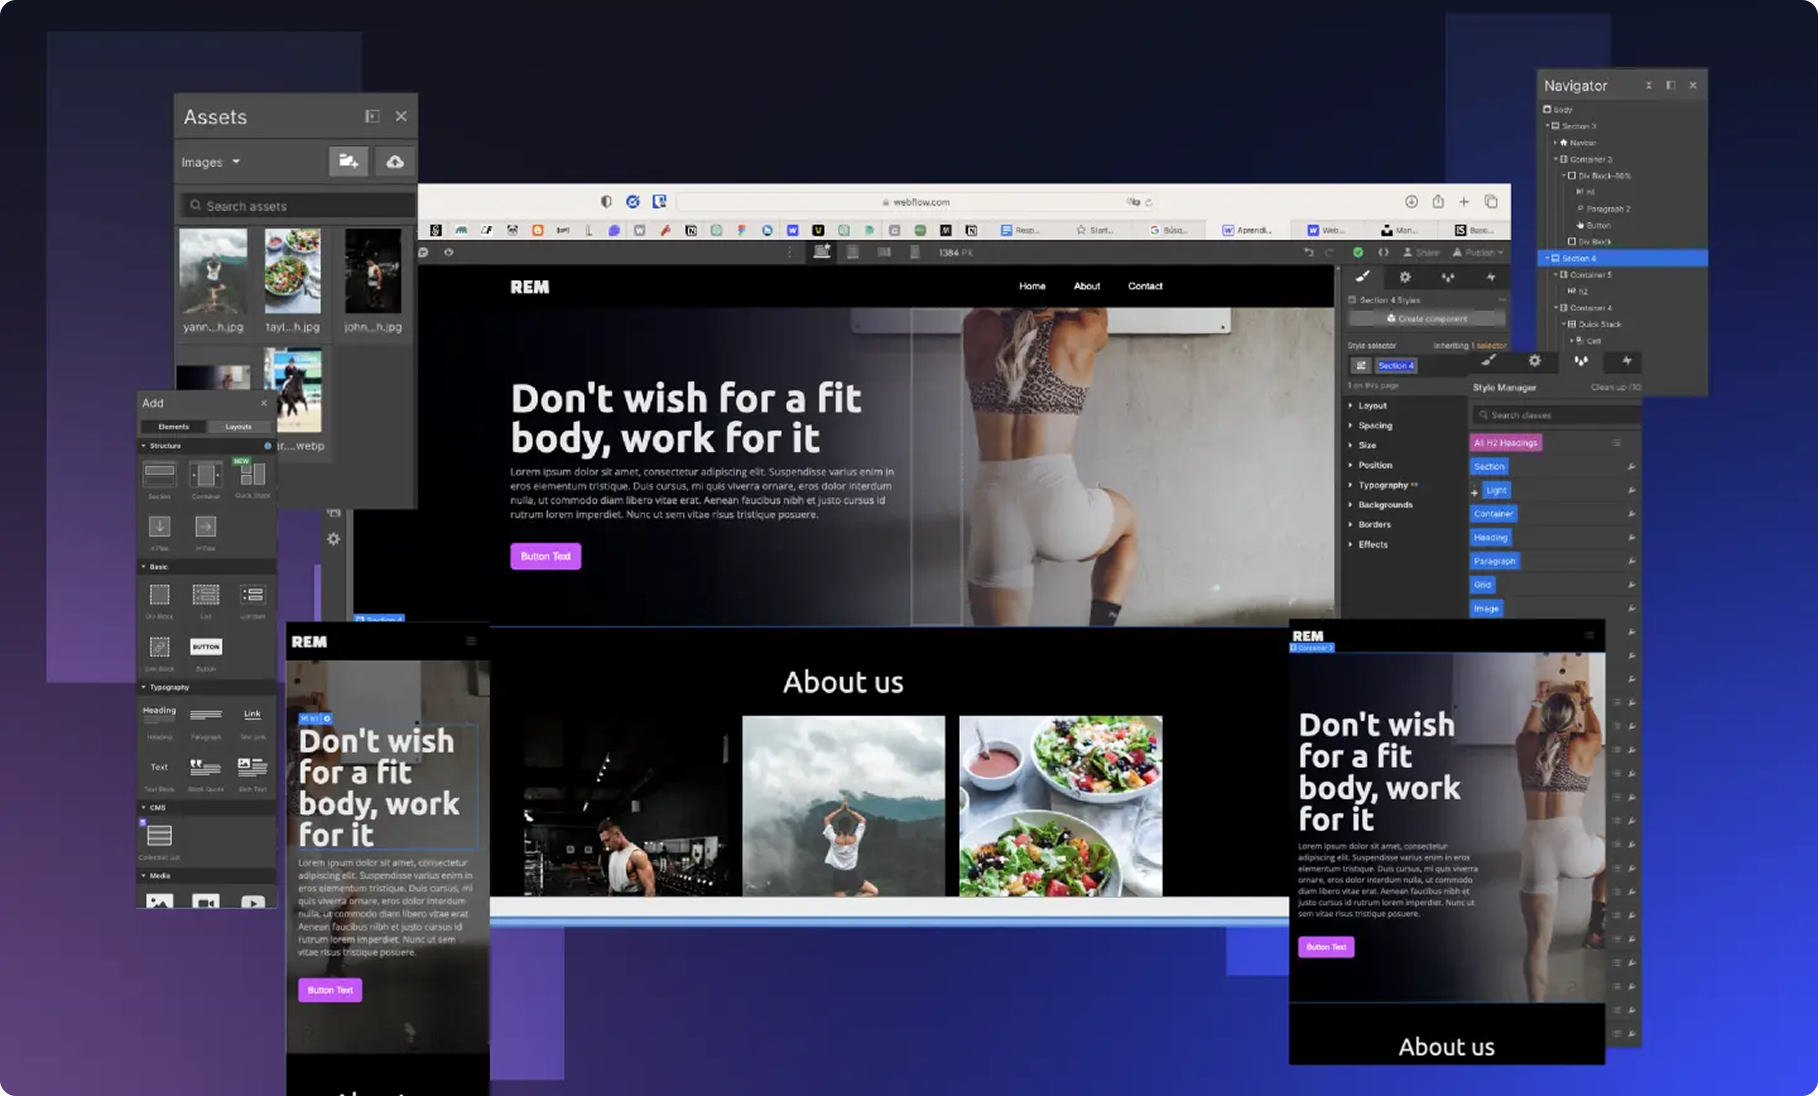
Task: Click the upload asset cloud icon
Action: [x=395, y=161]
